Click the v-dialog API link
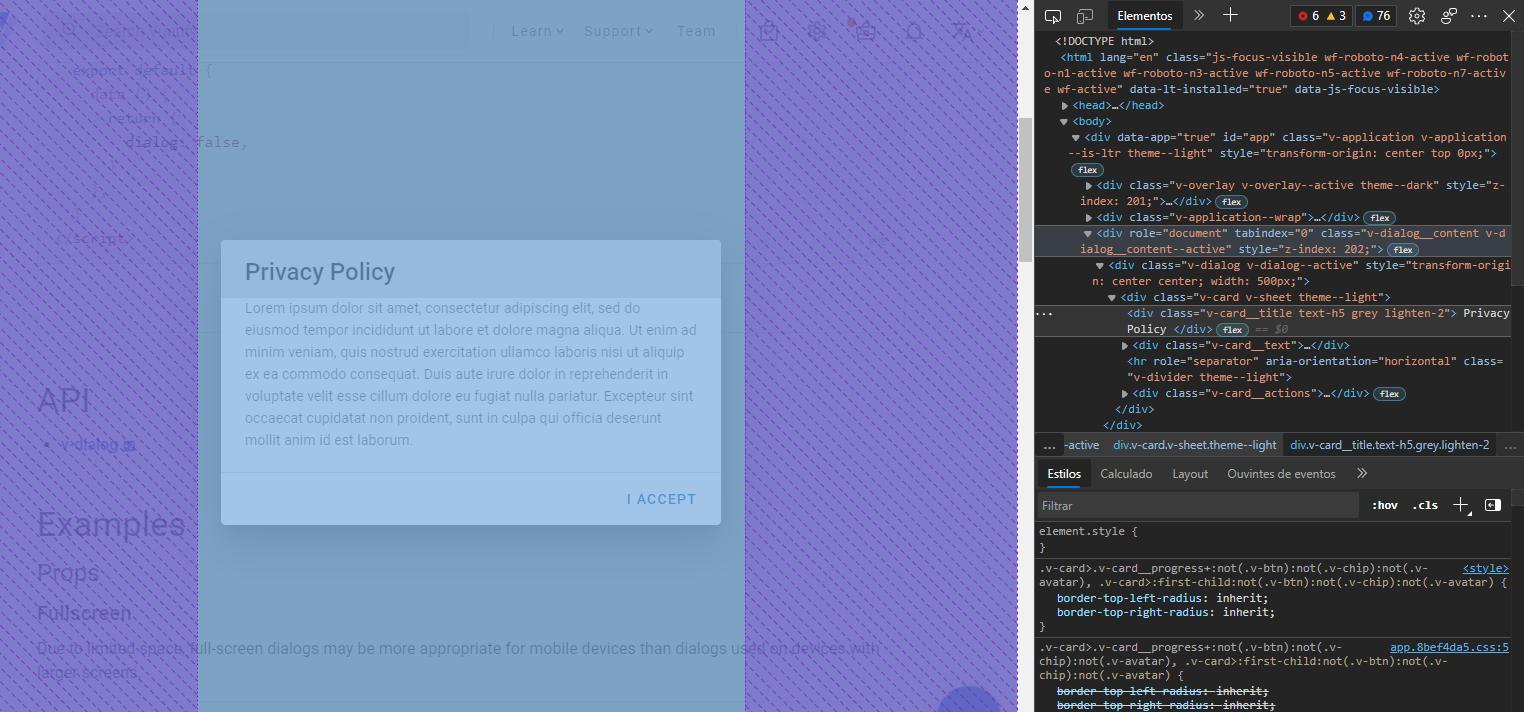This screenshot has height=712, width=1524. coord(97,445)
